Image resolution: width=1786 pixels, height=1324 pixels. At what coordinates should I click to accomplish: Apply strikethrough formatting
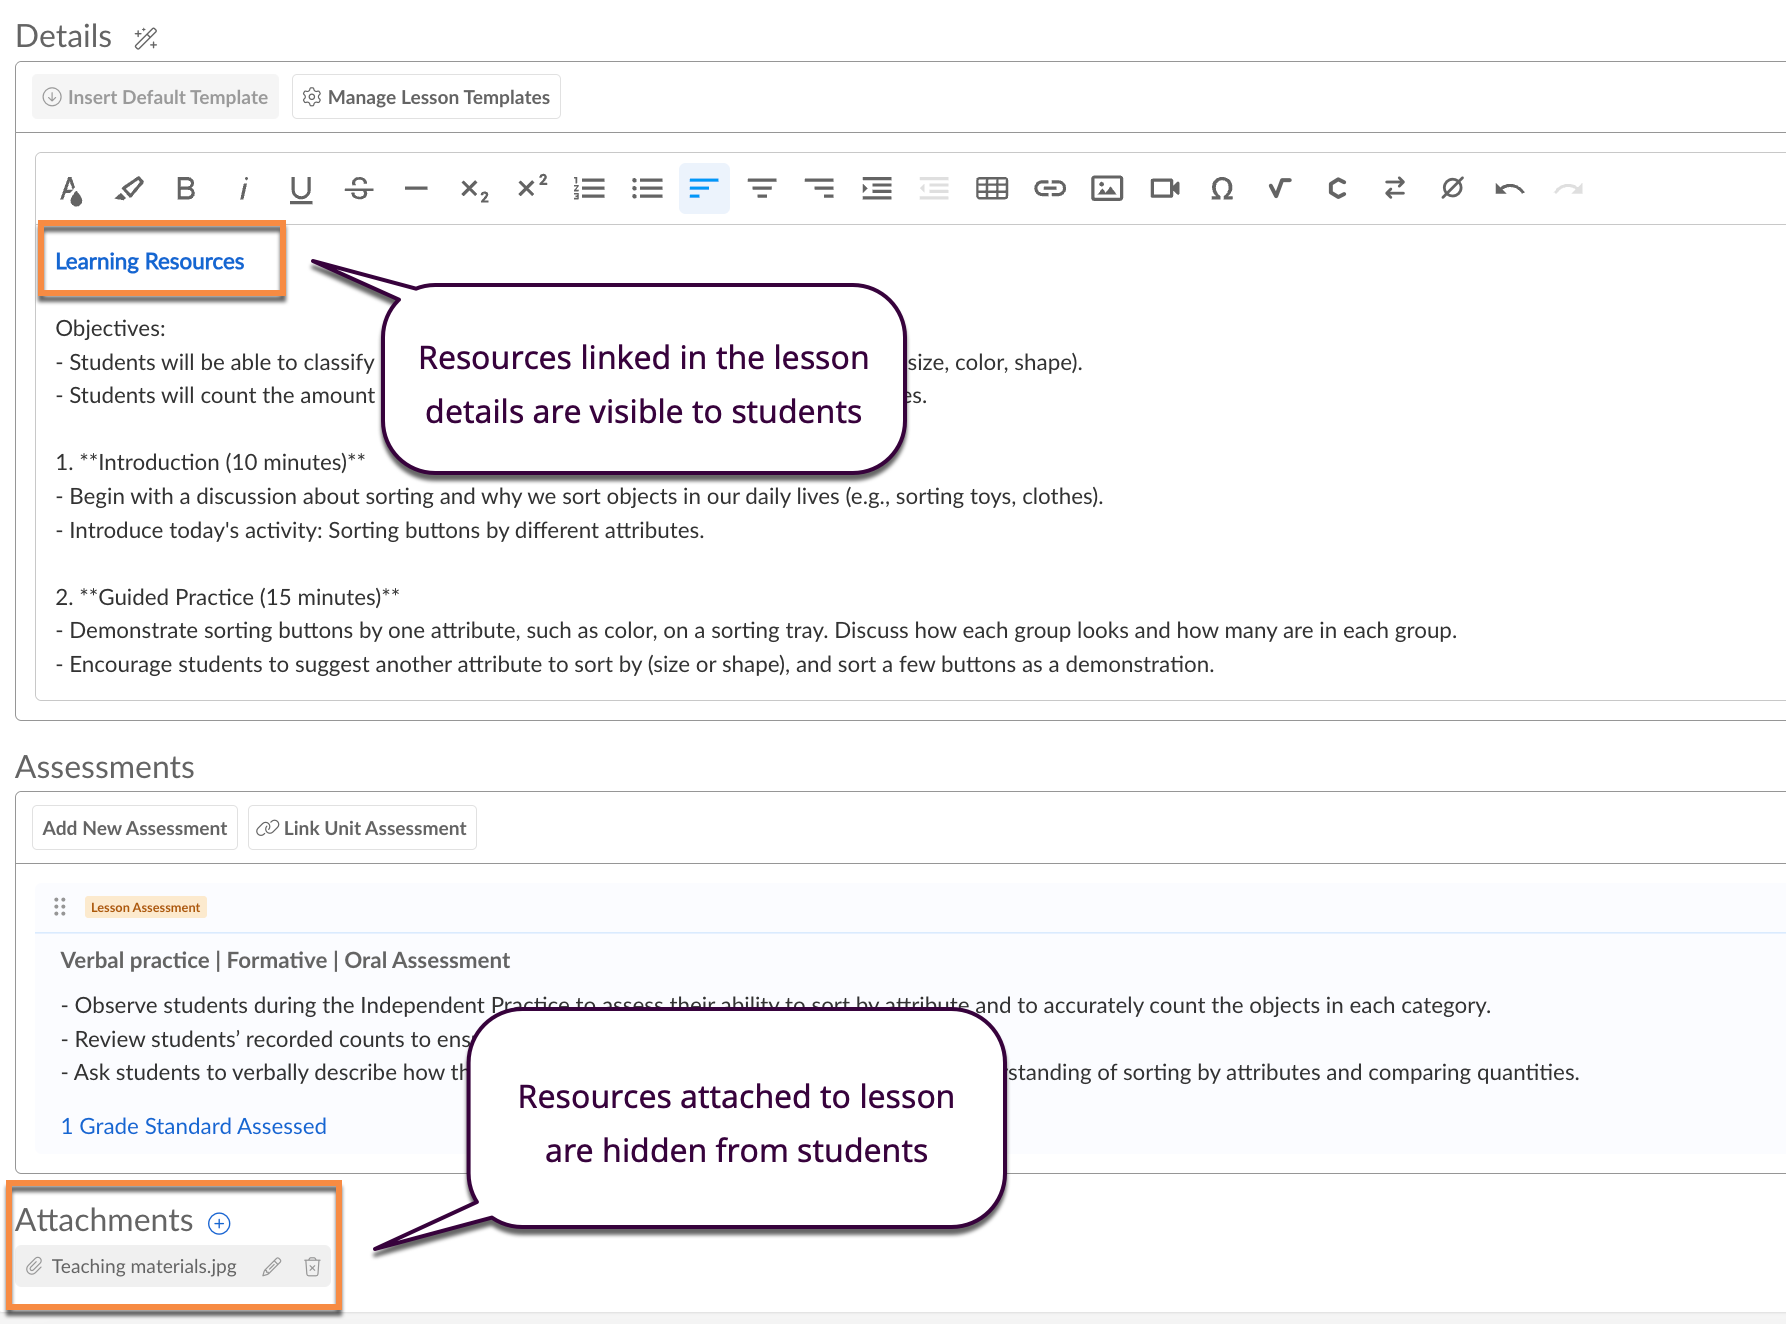point(359,189)
